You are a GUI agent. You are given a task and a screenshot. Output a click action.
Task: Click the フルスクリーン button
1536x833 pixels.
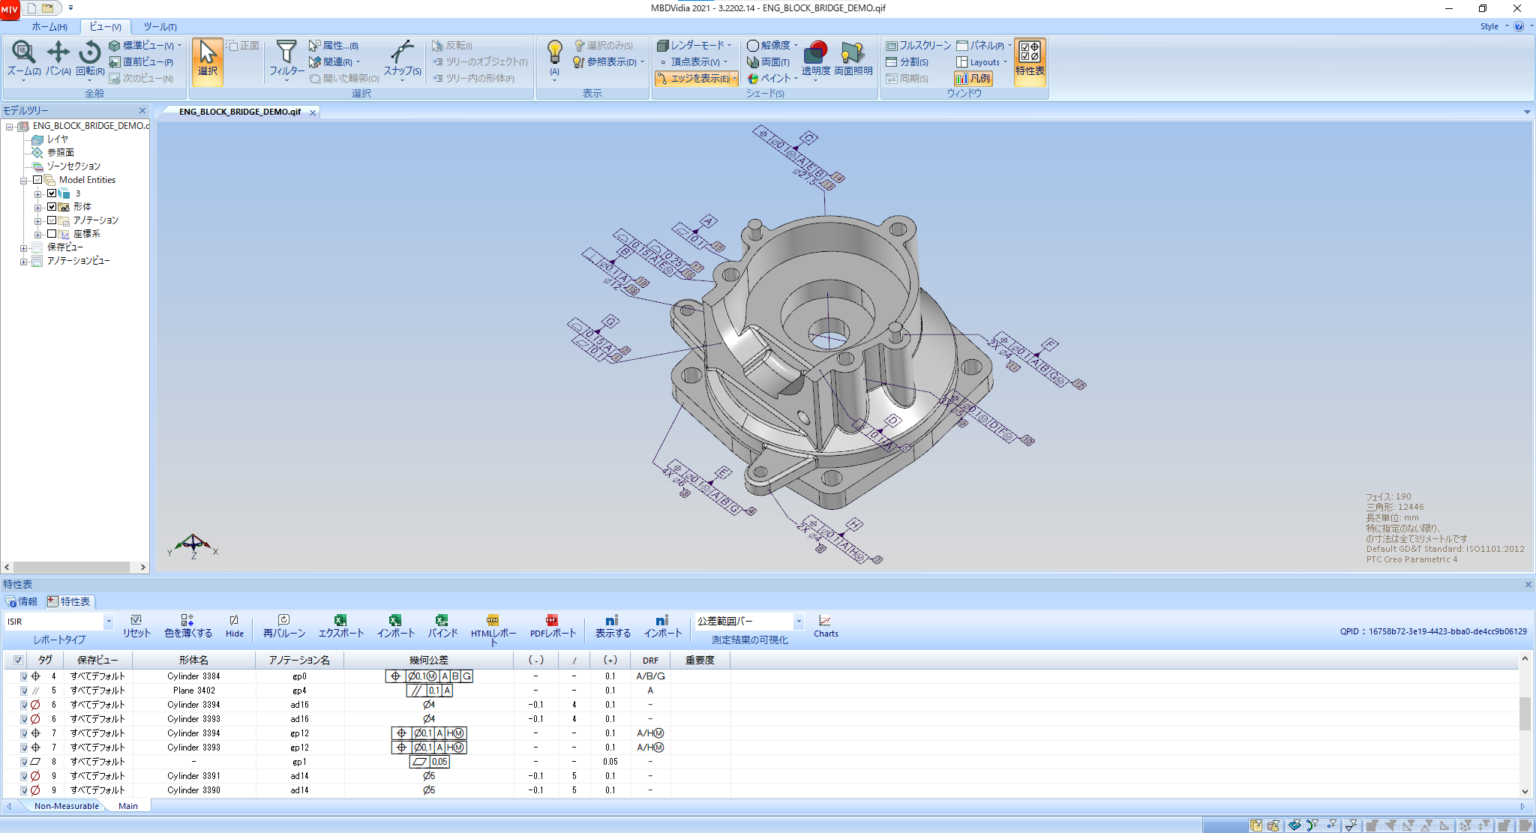coord(917,46)
